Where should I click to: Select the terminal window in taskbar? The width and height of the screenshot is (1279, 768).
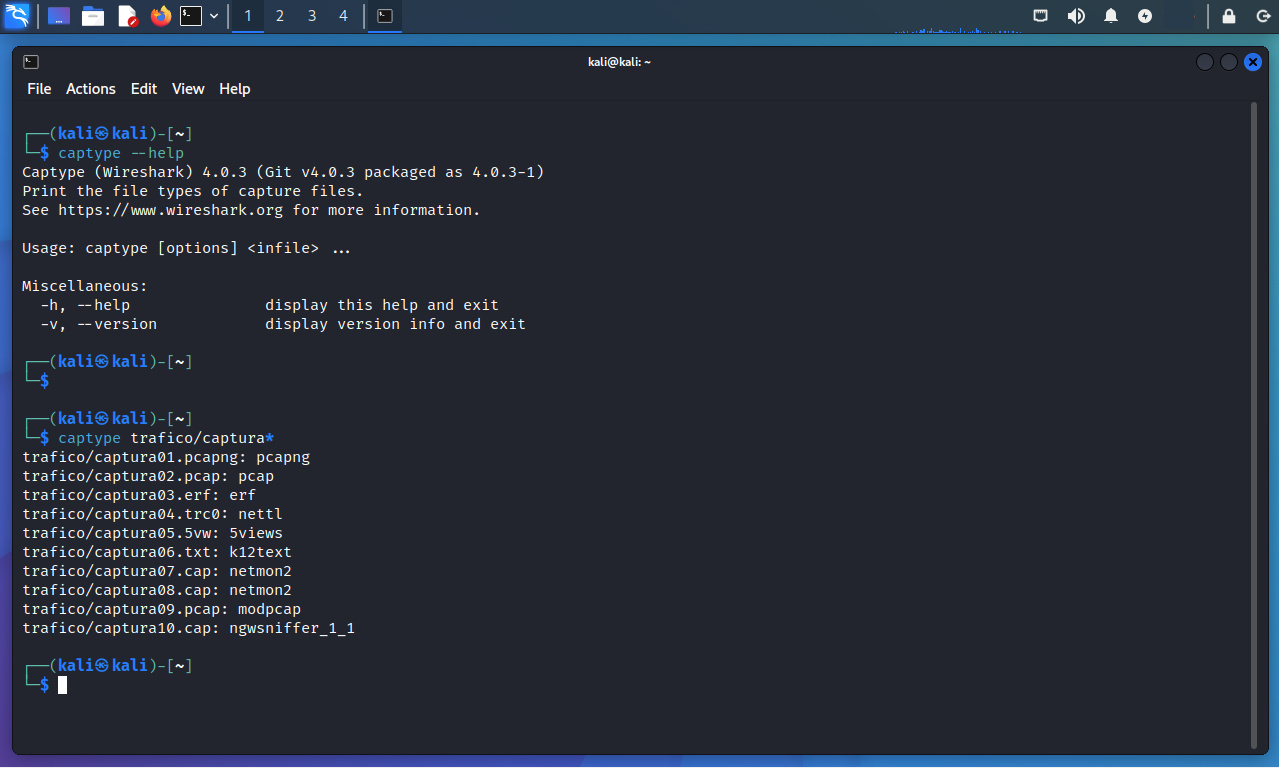385,16
